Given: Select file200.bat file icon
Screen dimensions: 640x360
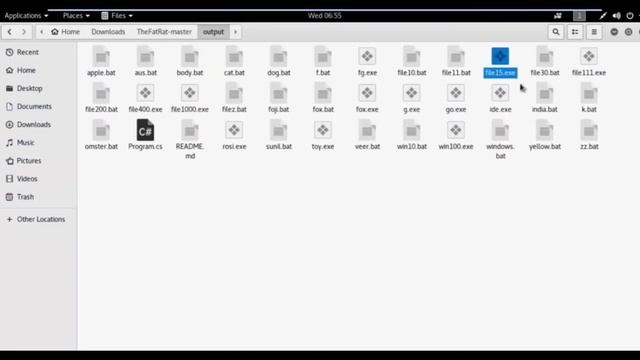Looking at the screenshot, I should click(x=101, y=93).
